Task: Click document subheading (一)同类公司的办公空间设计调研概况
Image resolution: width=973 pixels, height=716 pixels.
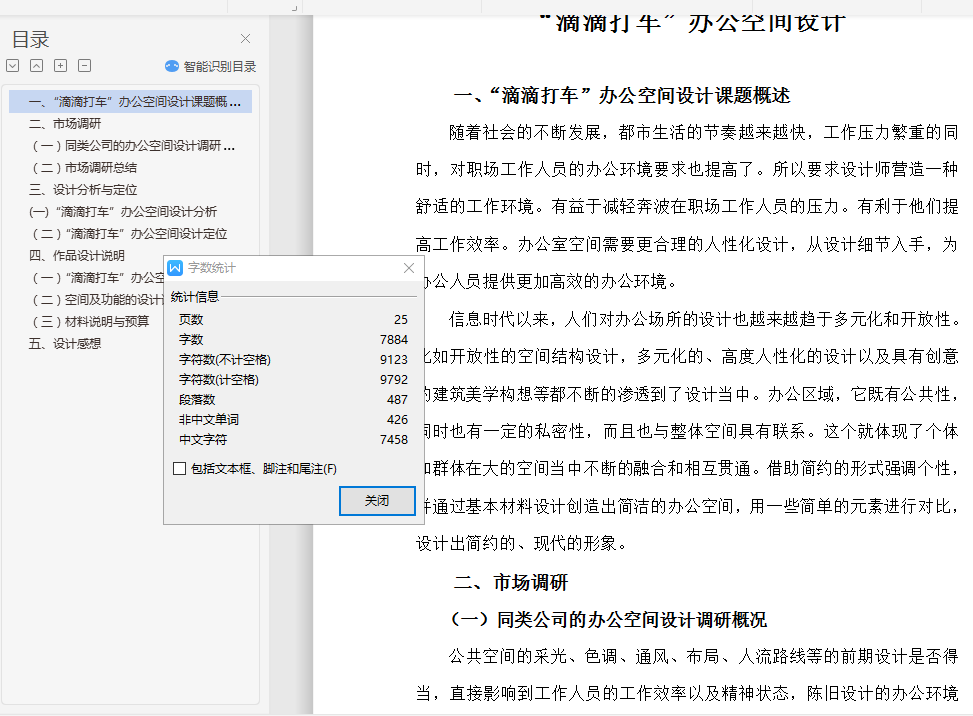Action: click(x=608, y=619)
